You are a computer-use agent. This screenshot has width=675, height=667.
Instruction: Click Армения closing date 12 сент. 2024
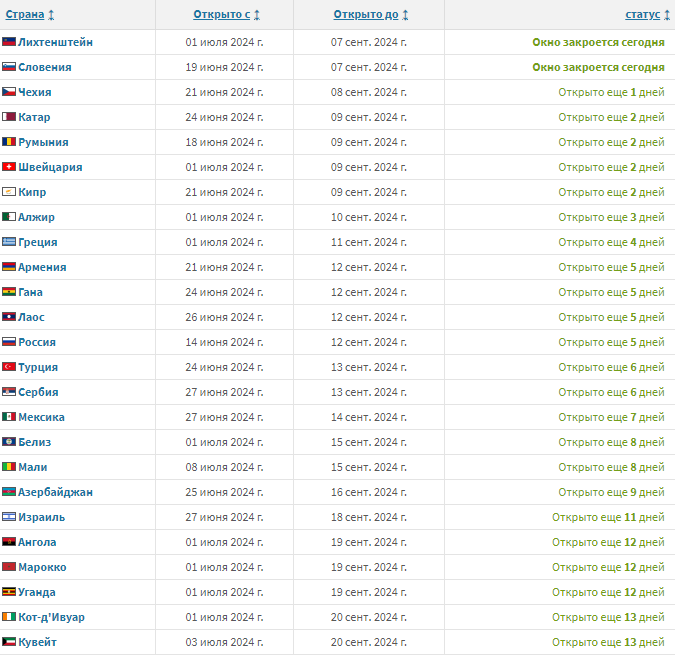pyautogui.click(x=369, y=267)
